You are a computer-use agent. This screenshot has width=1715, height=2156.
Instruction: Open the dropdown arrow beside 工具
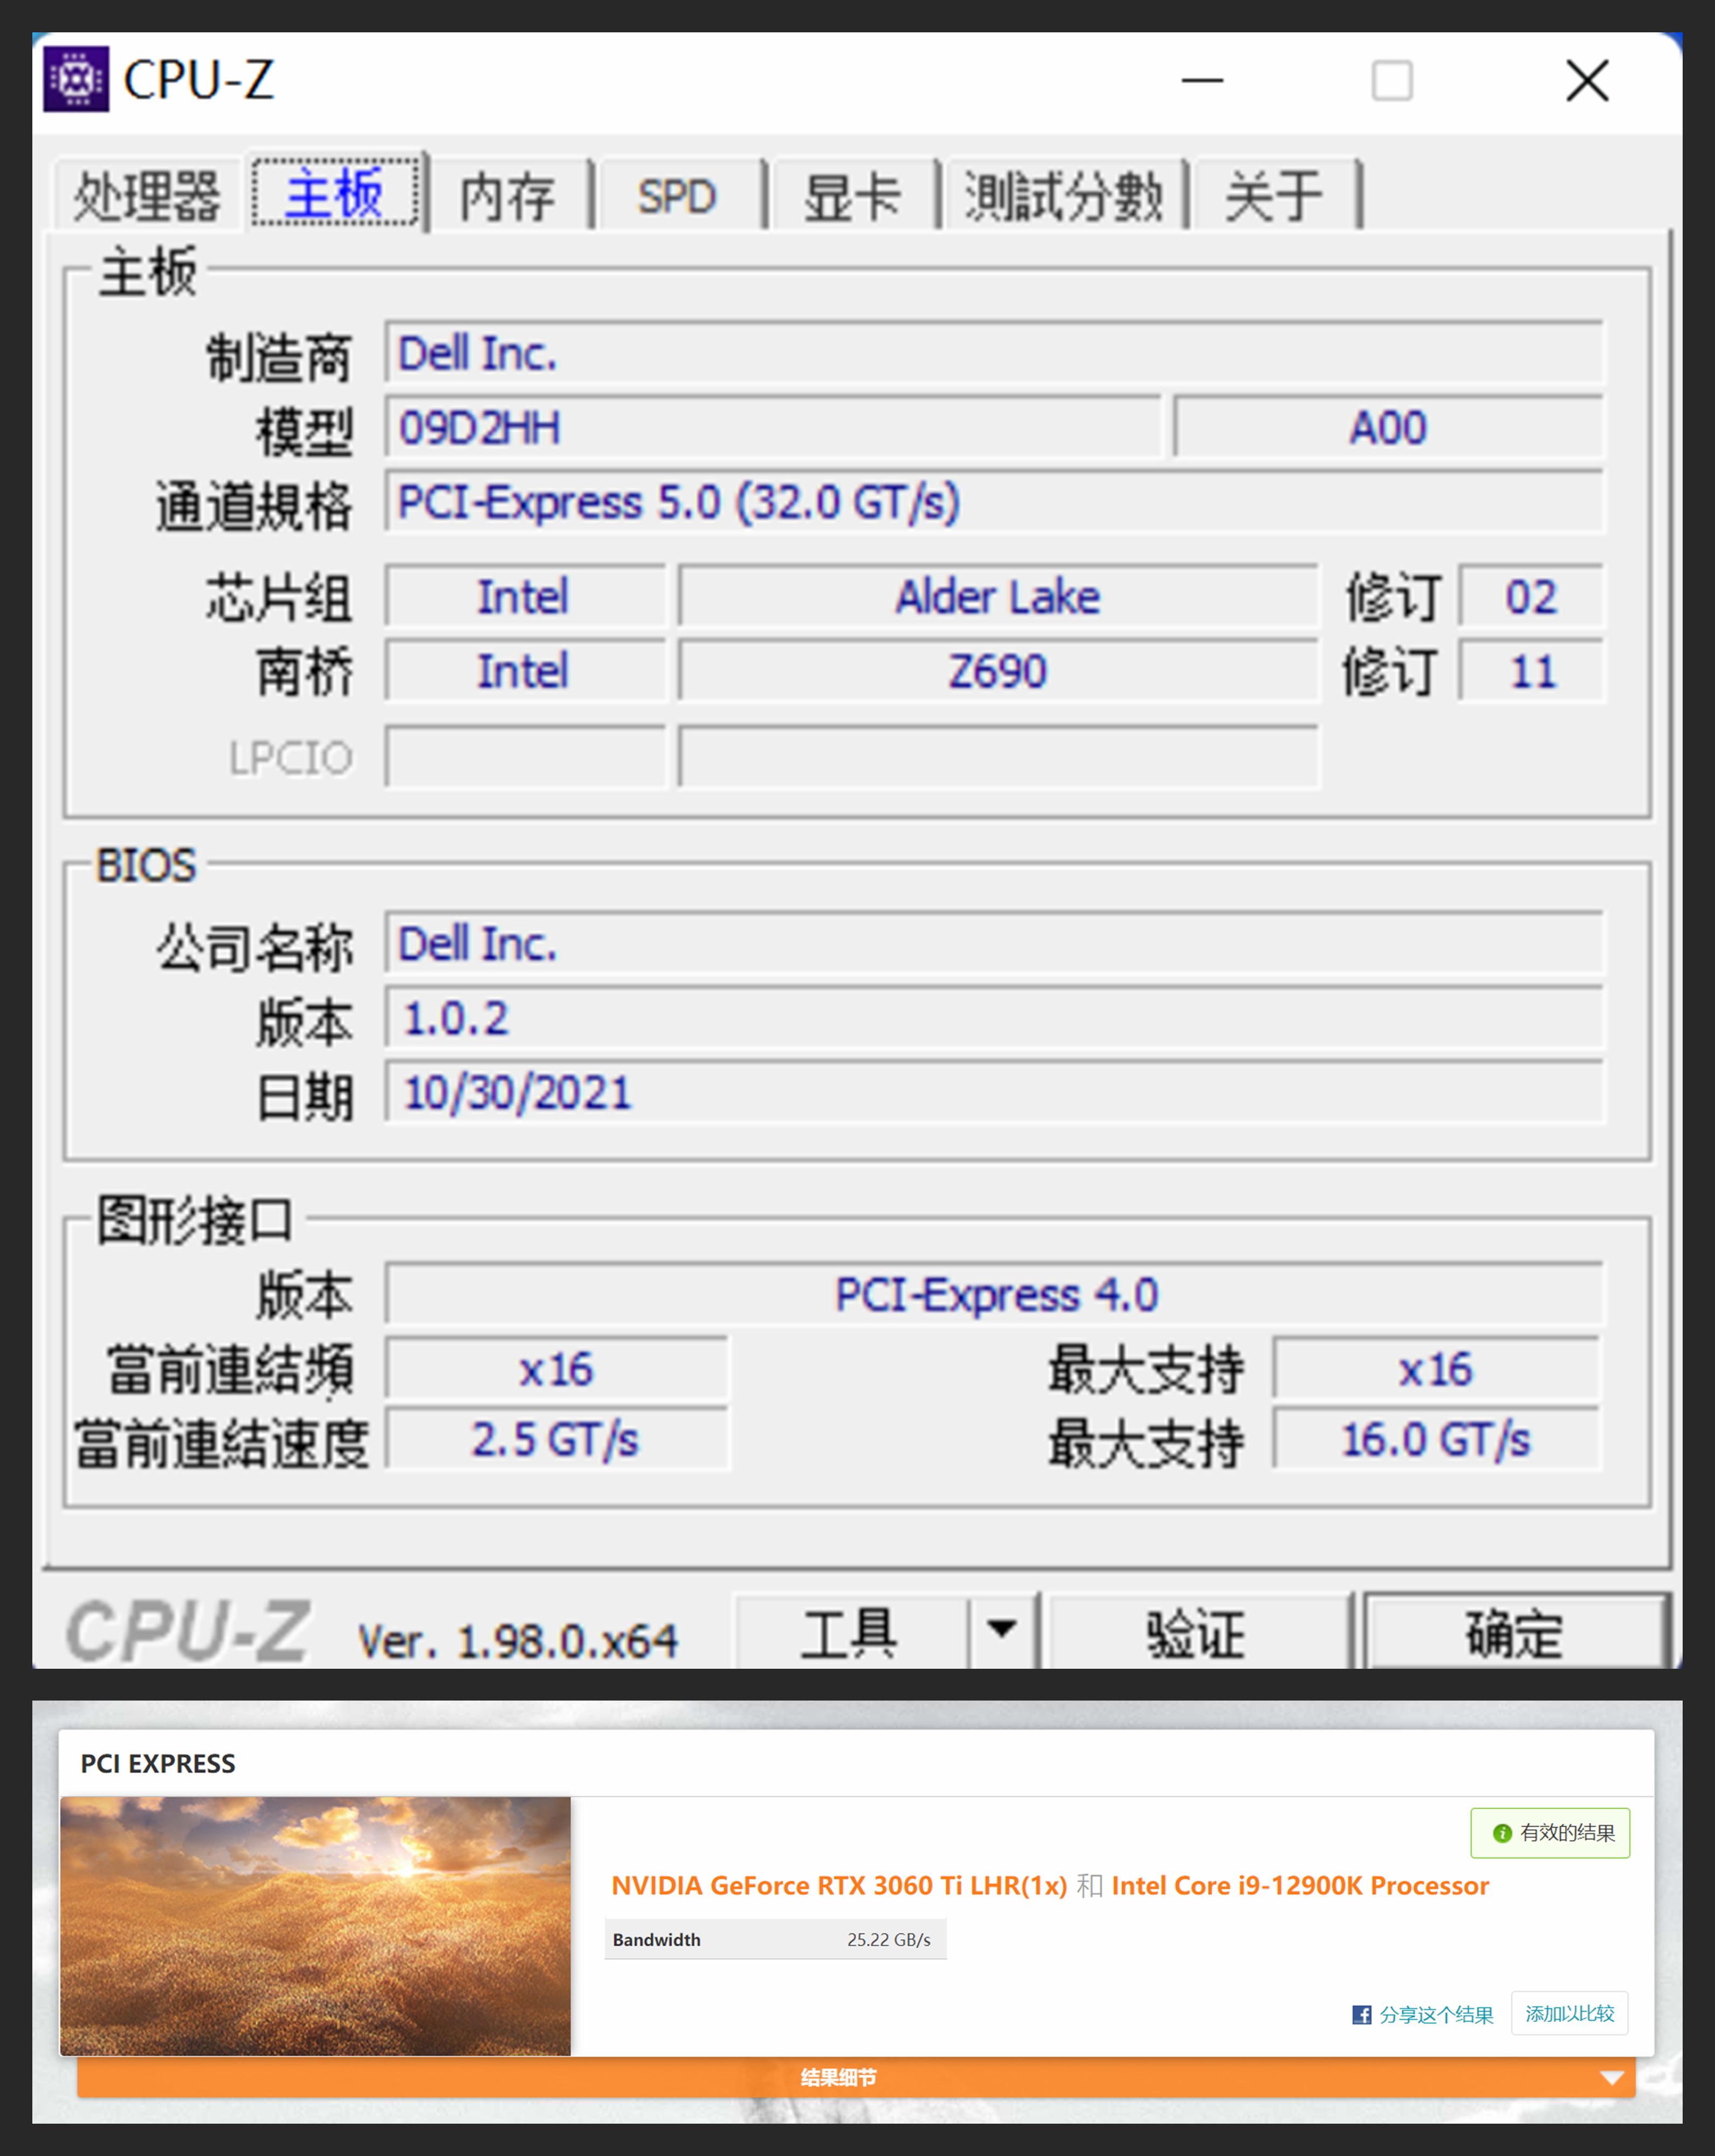click(1000, 1629)
